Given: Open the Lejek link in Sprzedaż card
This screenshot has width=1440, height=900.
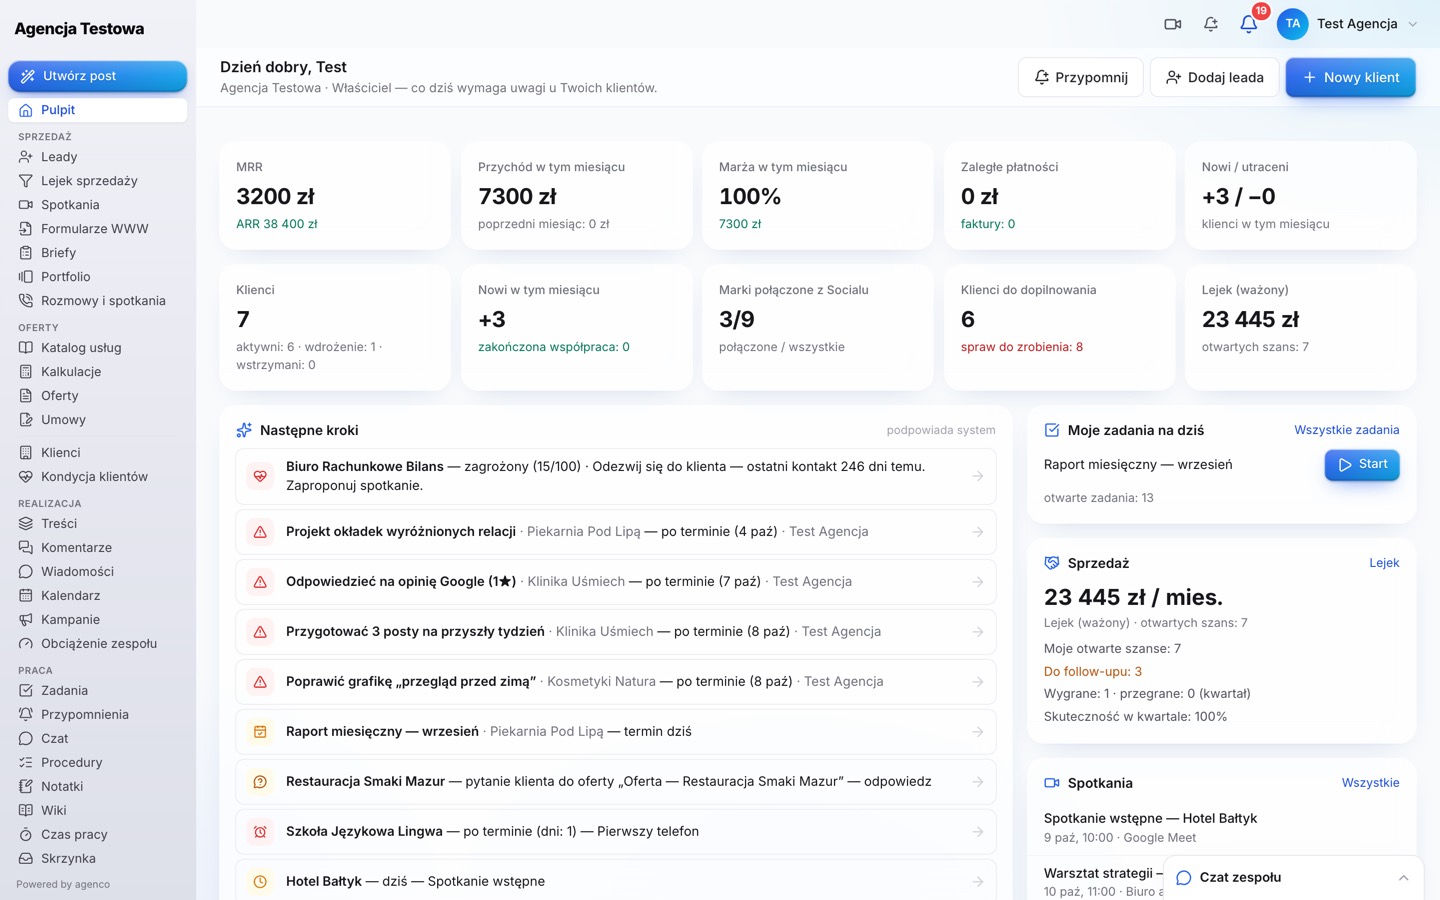Looking at the screenshot, I should point(1384,563).
